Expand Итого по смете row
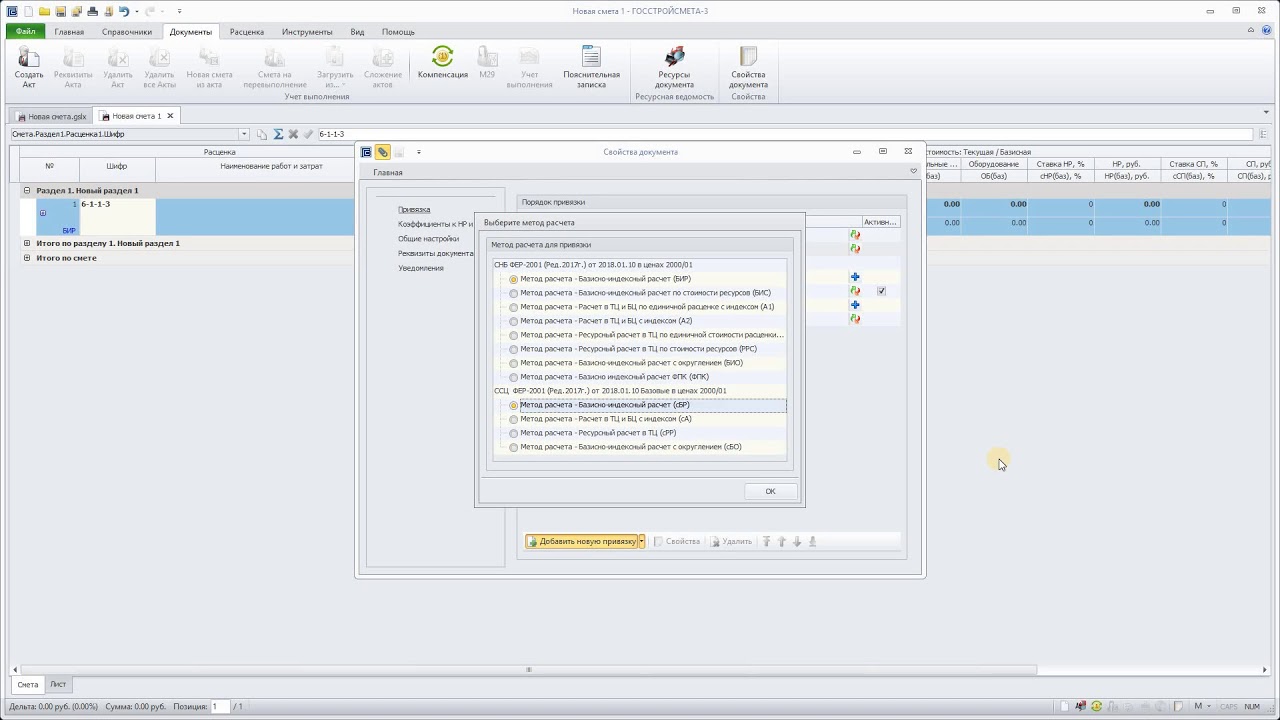The image size is (1280, 720). pos(27,258)
